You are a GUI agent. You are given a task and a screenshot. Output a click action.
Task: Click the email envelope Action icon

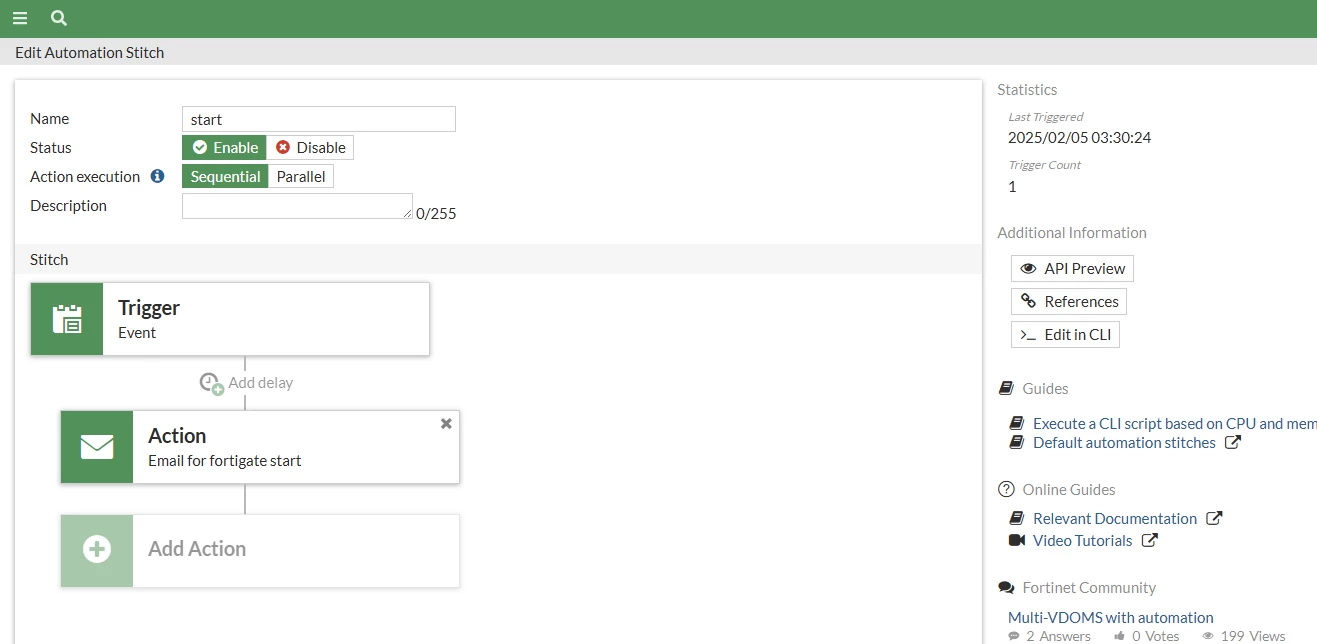click(x=97, y=447)
